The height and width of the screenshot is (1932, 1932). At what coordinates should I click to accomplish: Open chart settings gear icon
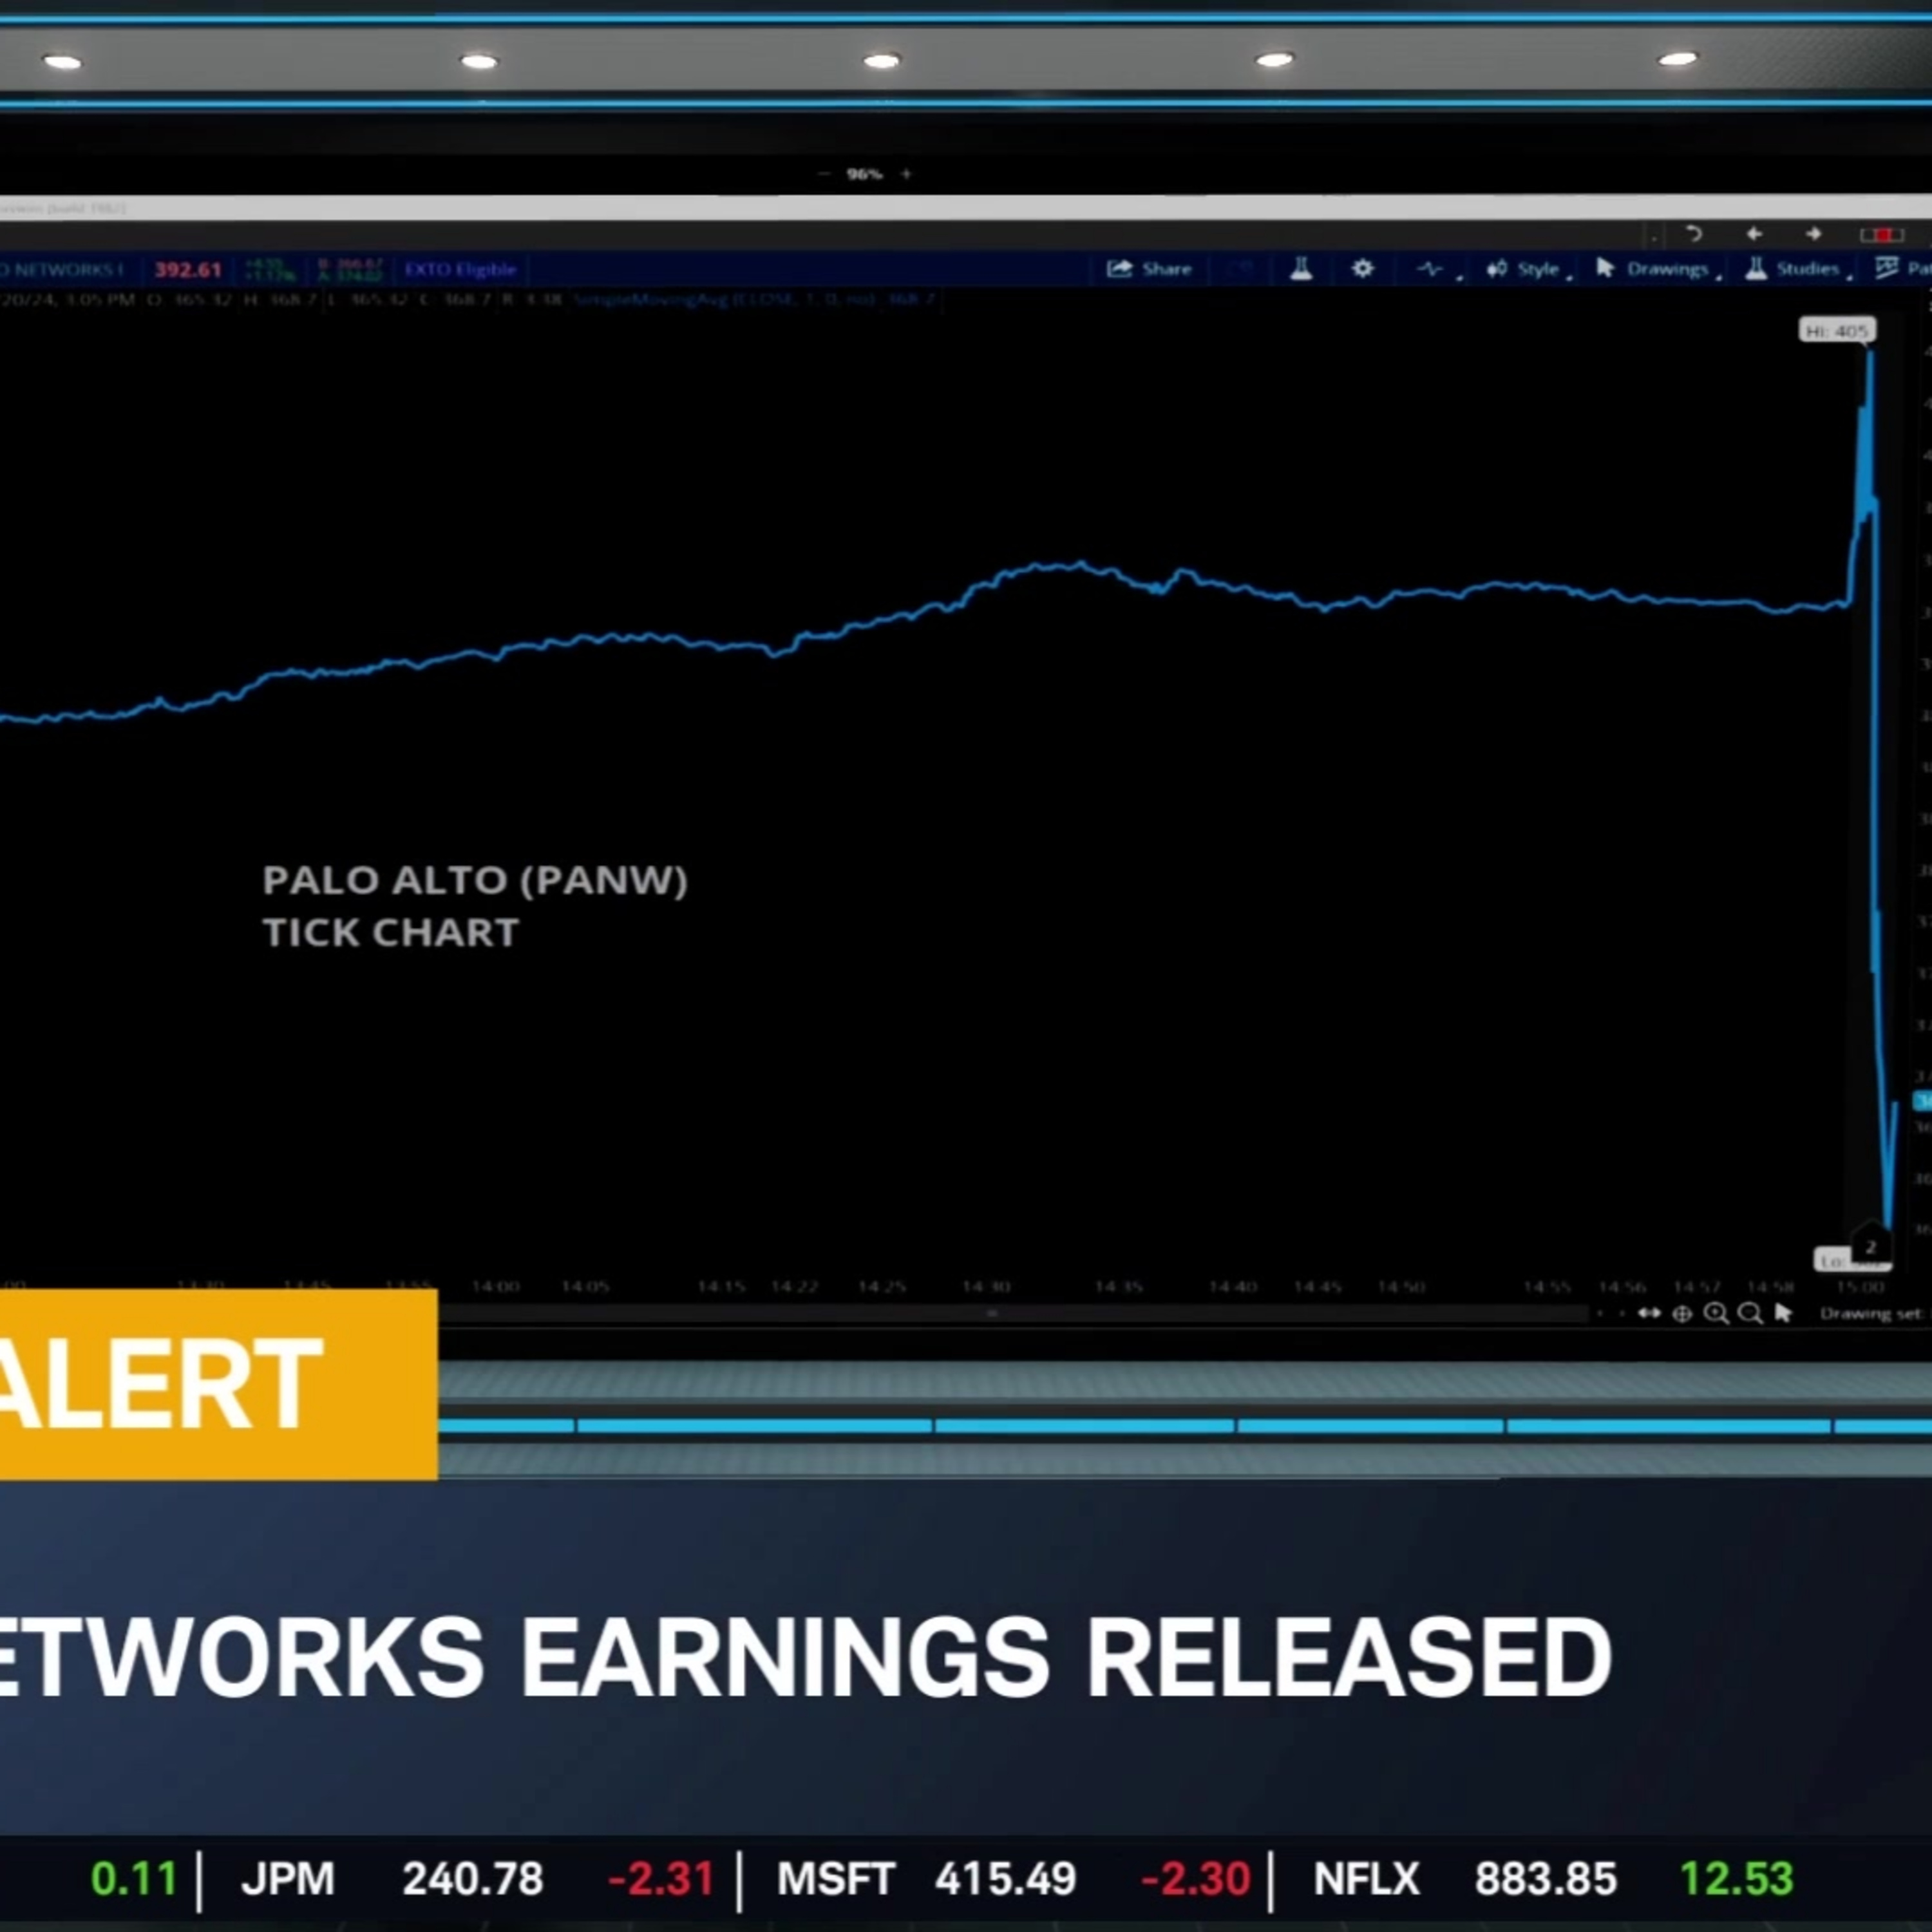point(1362,269)
